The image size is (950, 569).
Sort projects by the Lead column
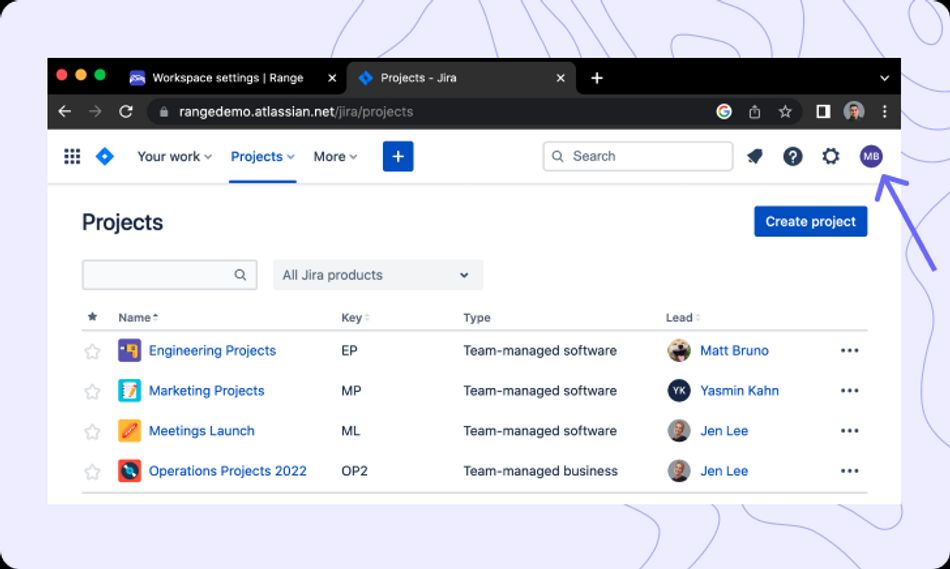[x=683, y=318]
